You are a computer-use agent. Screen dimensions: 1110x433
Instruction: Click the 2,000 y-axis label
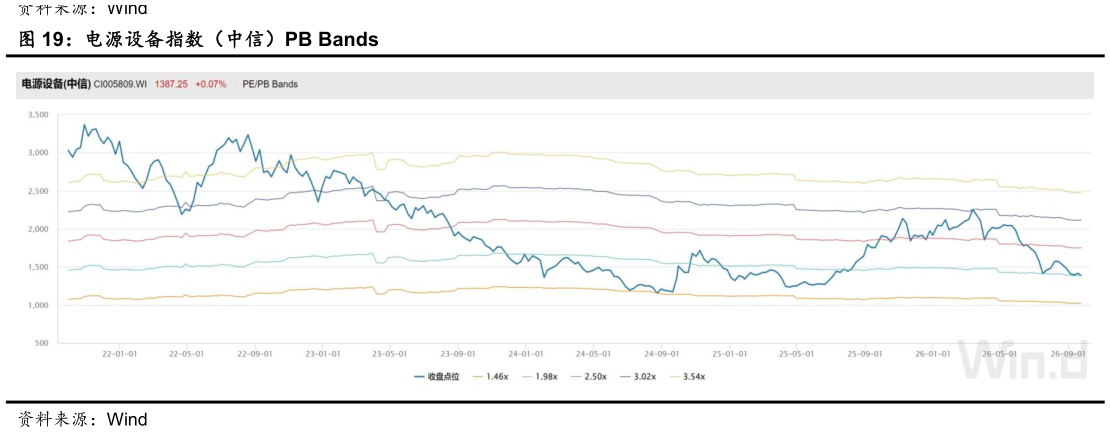[x=37, y=229]
